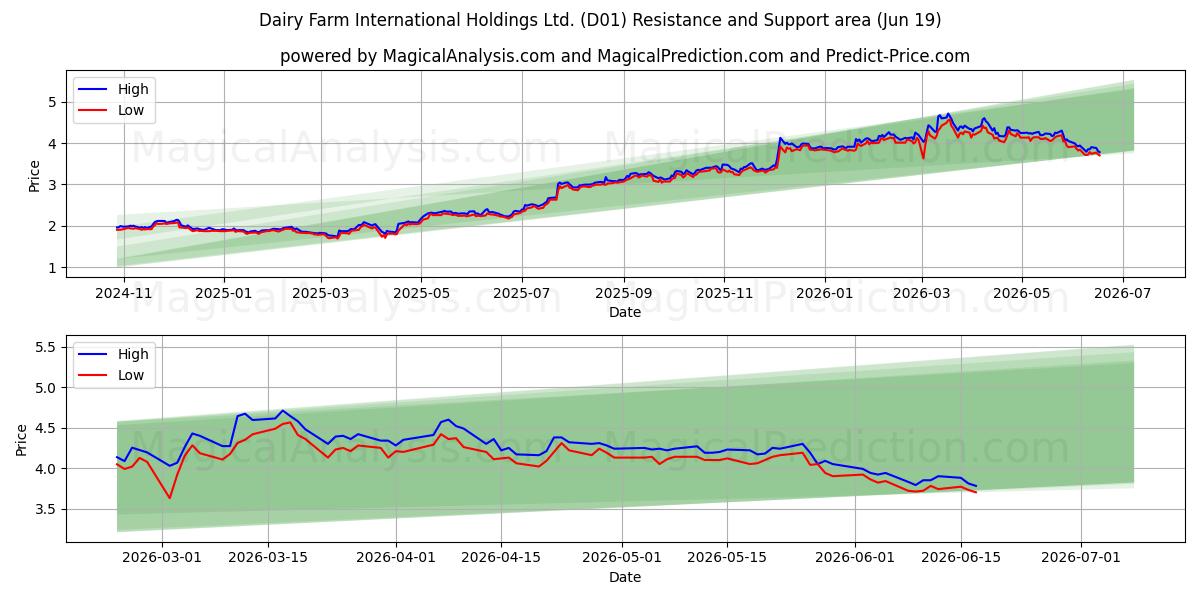
Task: Click the '2026-03' x-axis label in top chart
Action: point(921,294)
